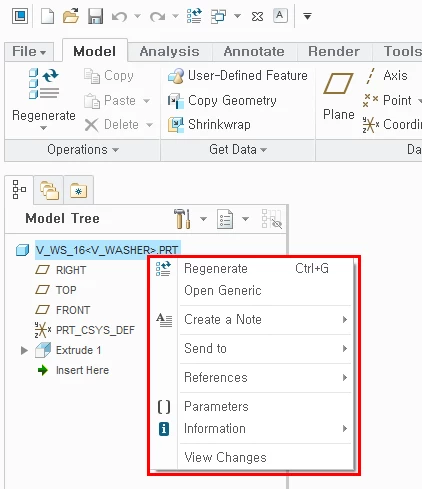This screenshot has width=422, height=489.
Task: Open the User-Defined Feature tool
Action: click(237, 76)
